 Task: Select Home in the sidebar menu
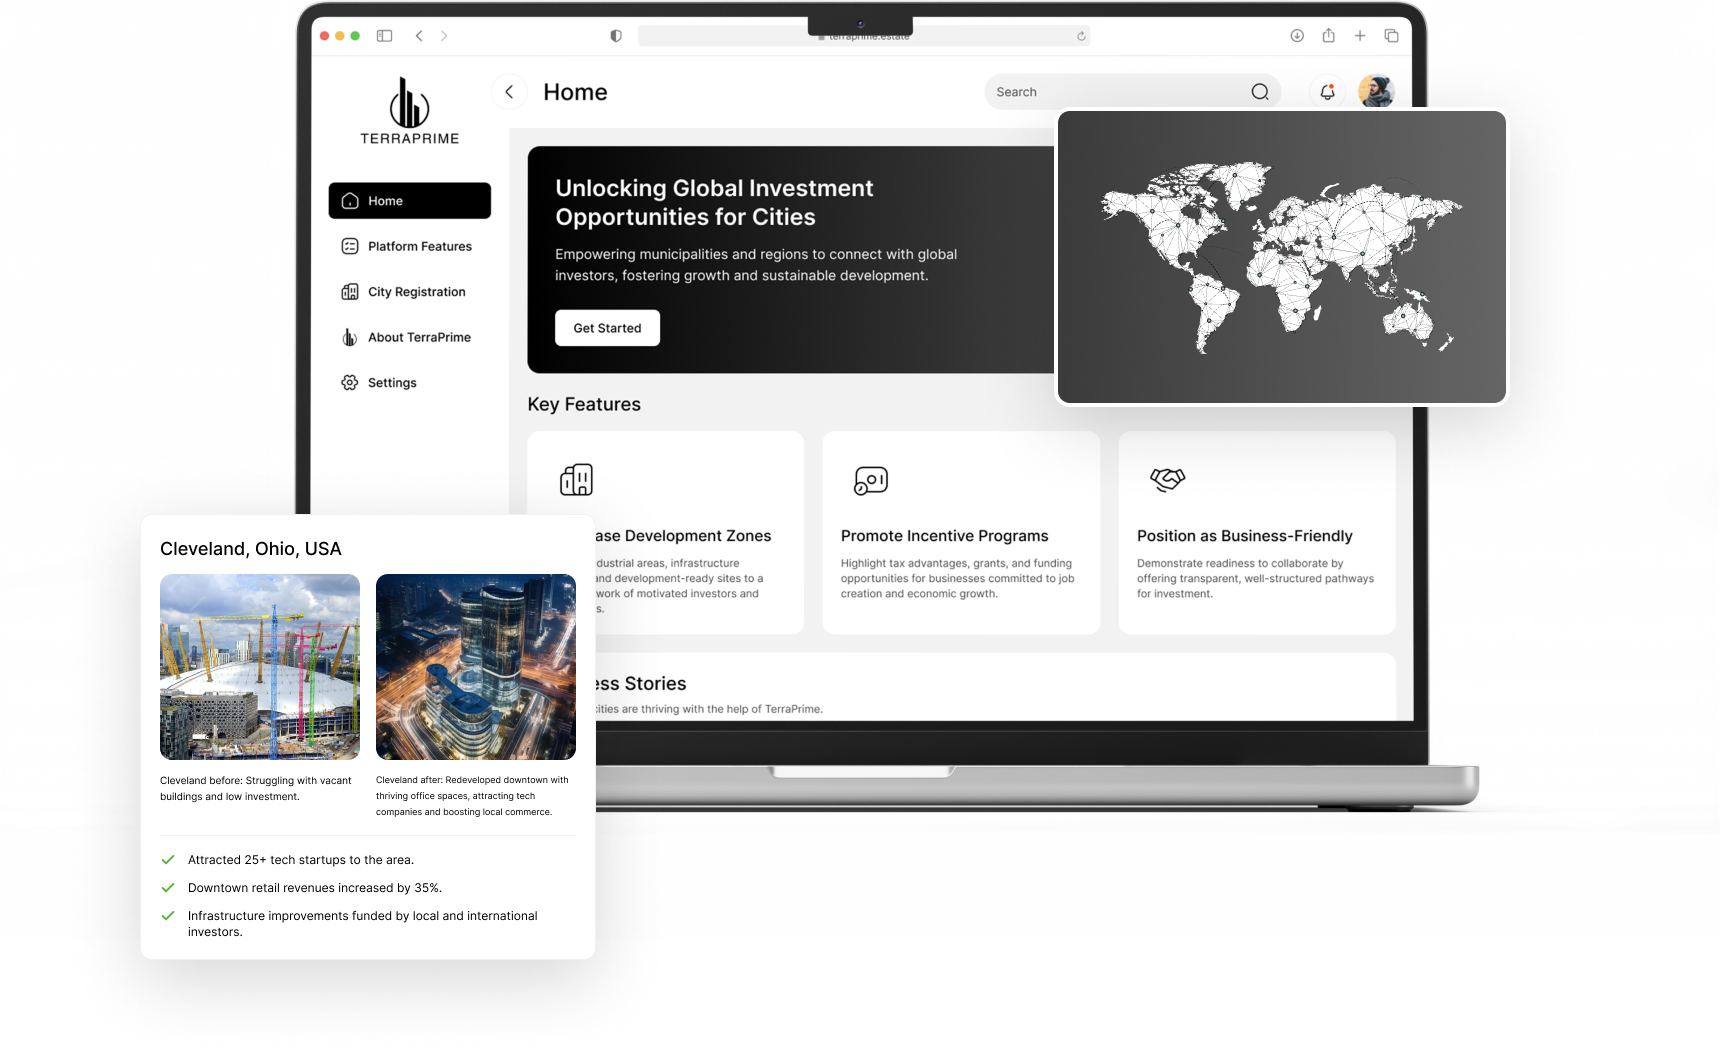click(409, 201)
